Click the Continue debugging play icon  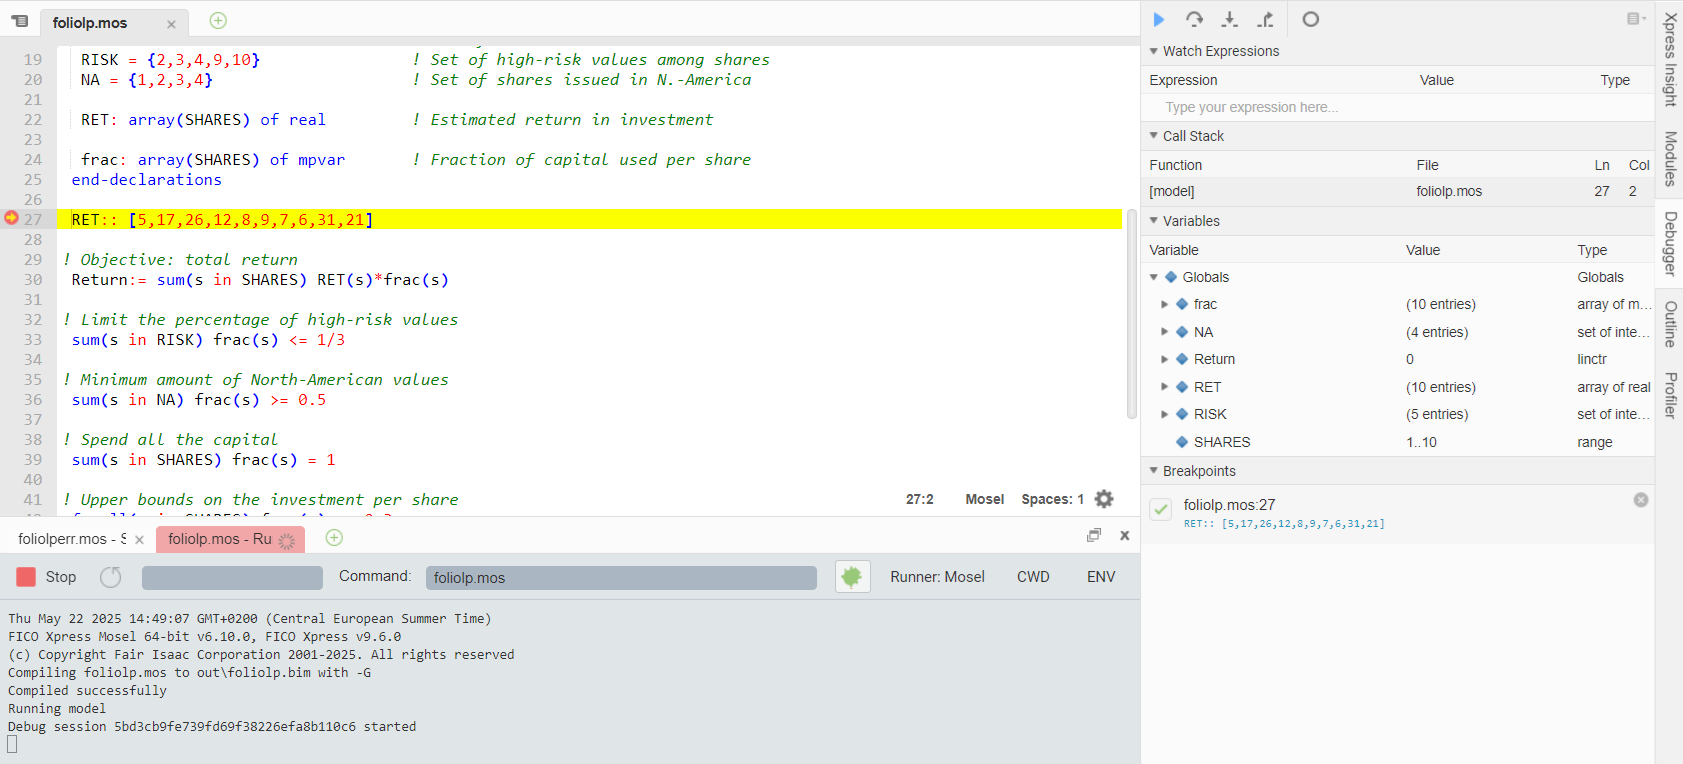(x=1159, y=19)
